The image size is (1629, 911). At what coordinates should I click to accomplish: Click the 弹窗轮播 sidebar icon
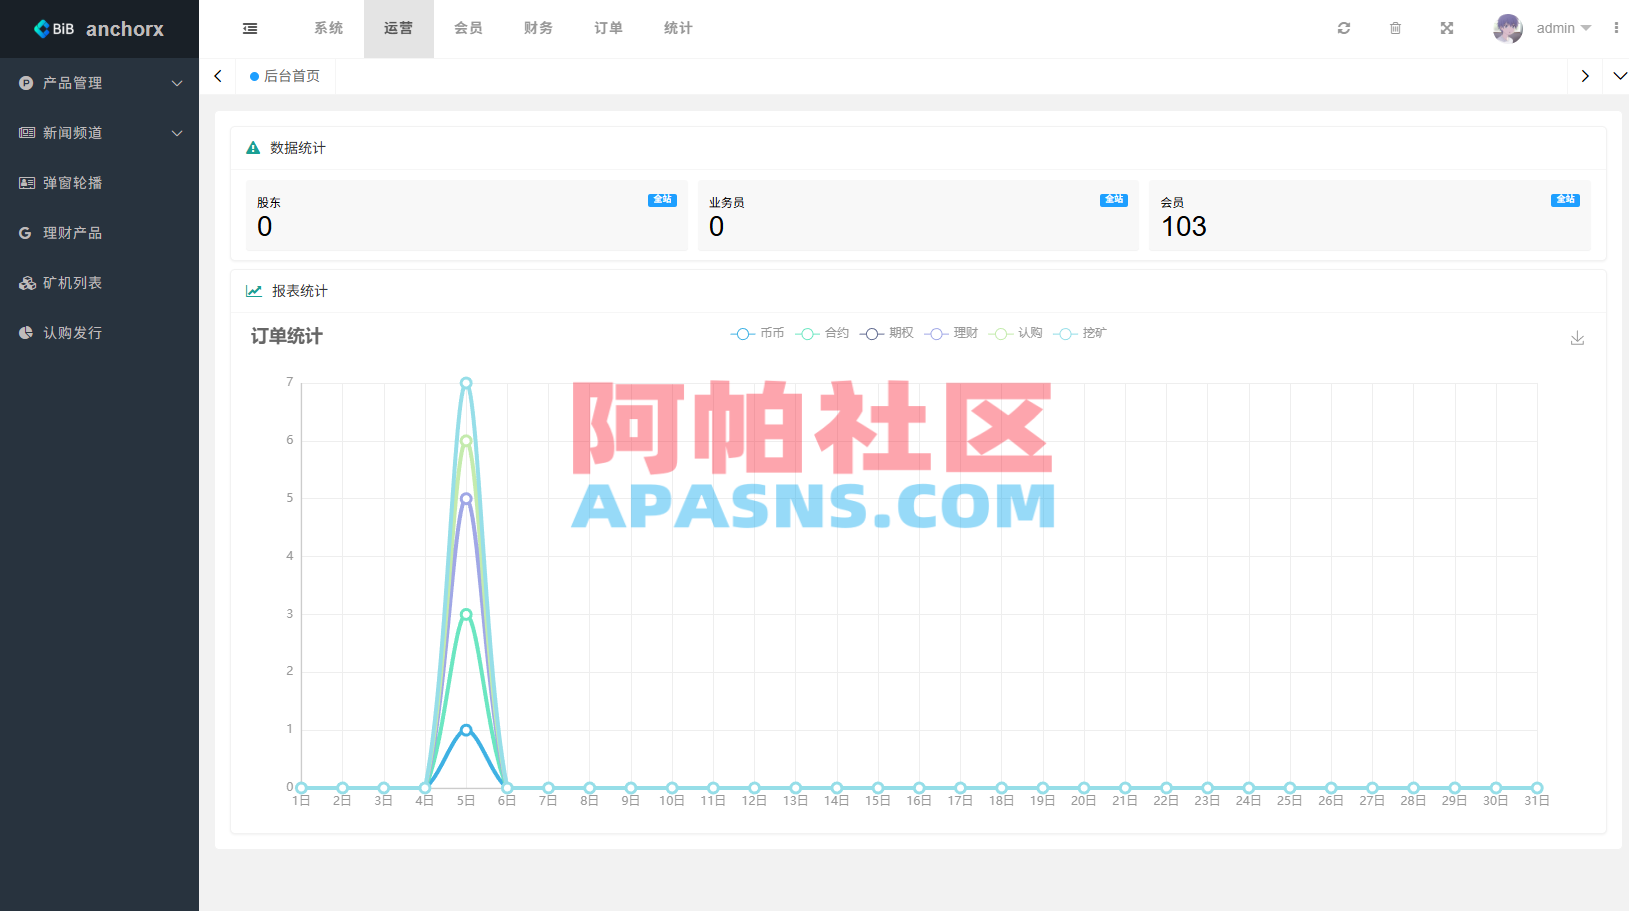[x=27, y=183]
